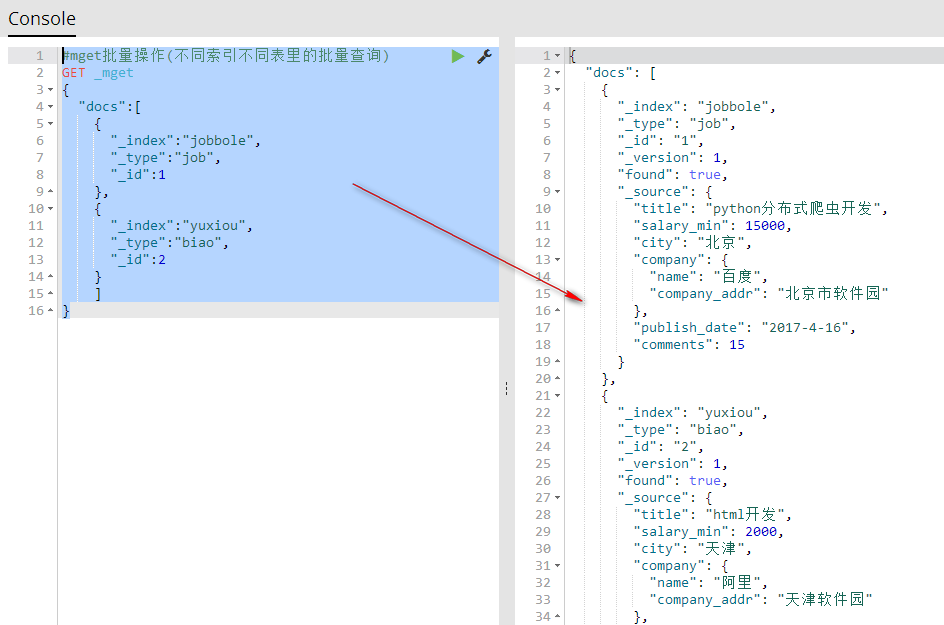Click the pane splitter handle between editors
944x625 pixels.
pos(506,388)
